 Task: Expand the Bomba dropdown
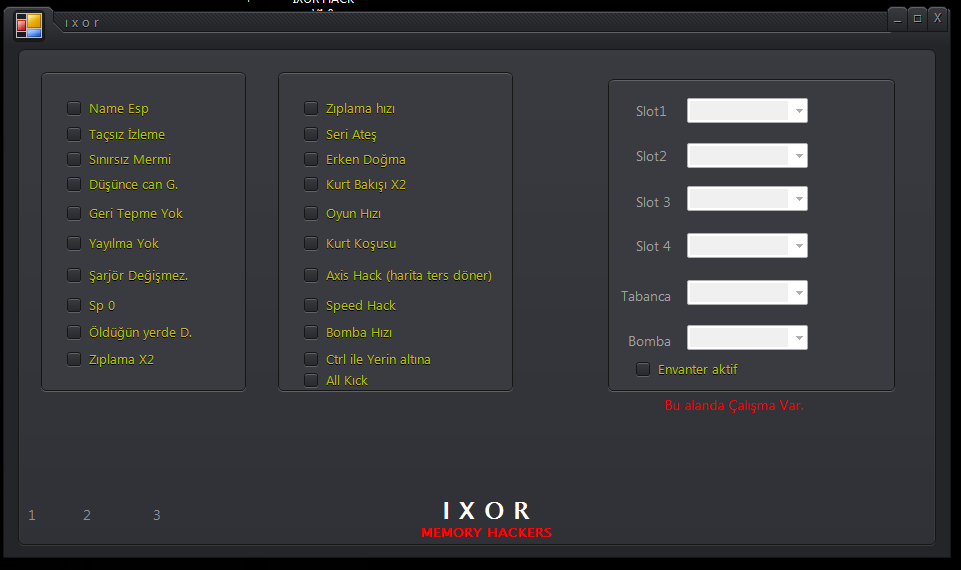tap(747, 338)
